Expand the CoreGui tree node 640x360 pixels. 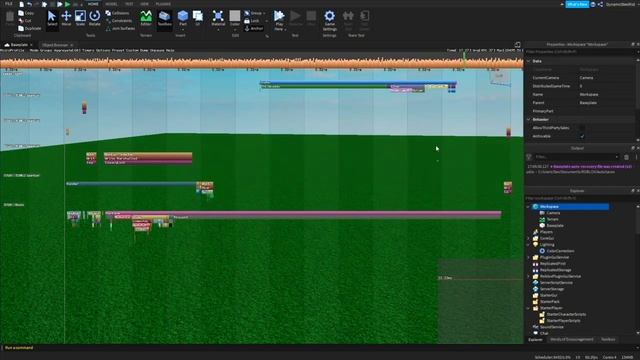point(529,238)
